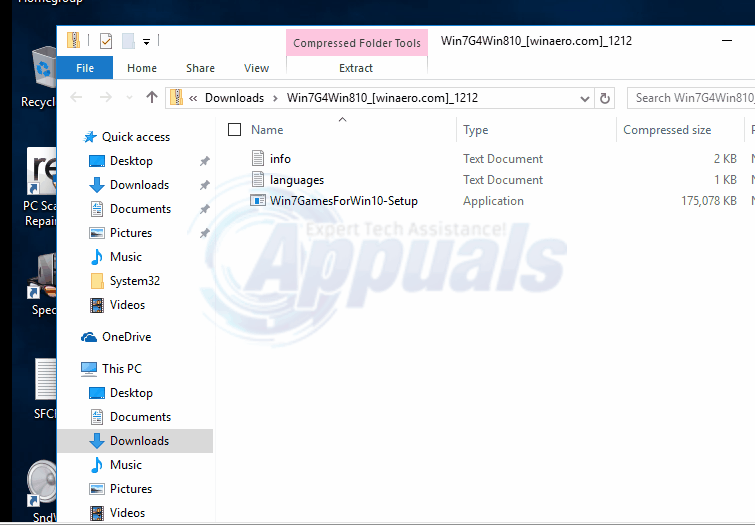Click the Properties checkmark quick access icon
This screenshot has width=755, height=526.
click(x=106, y=41)
